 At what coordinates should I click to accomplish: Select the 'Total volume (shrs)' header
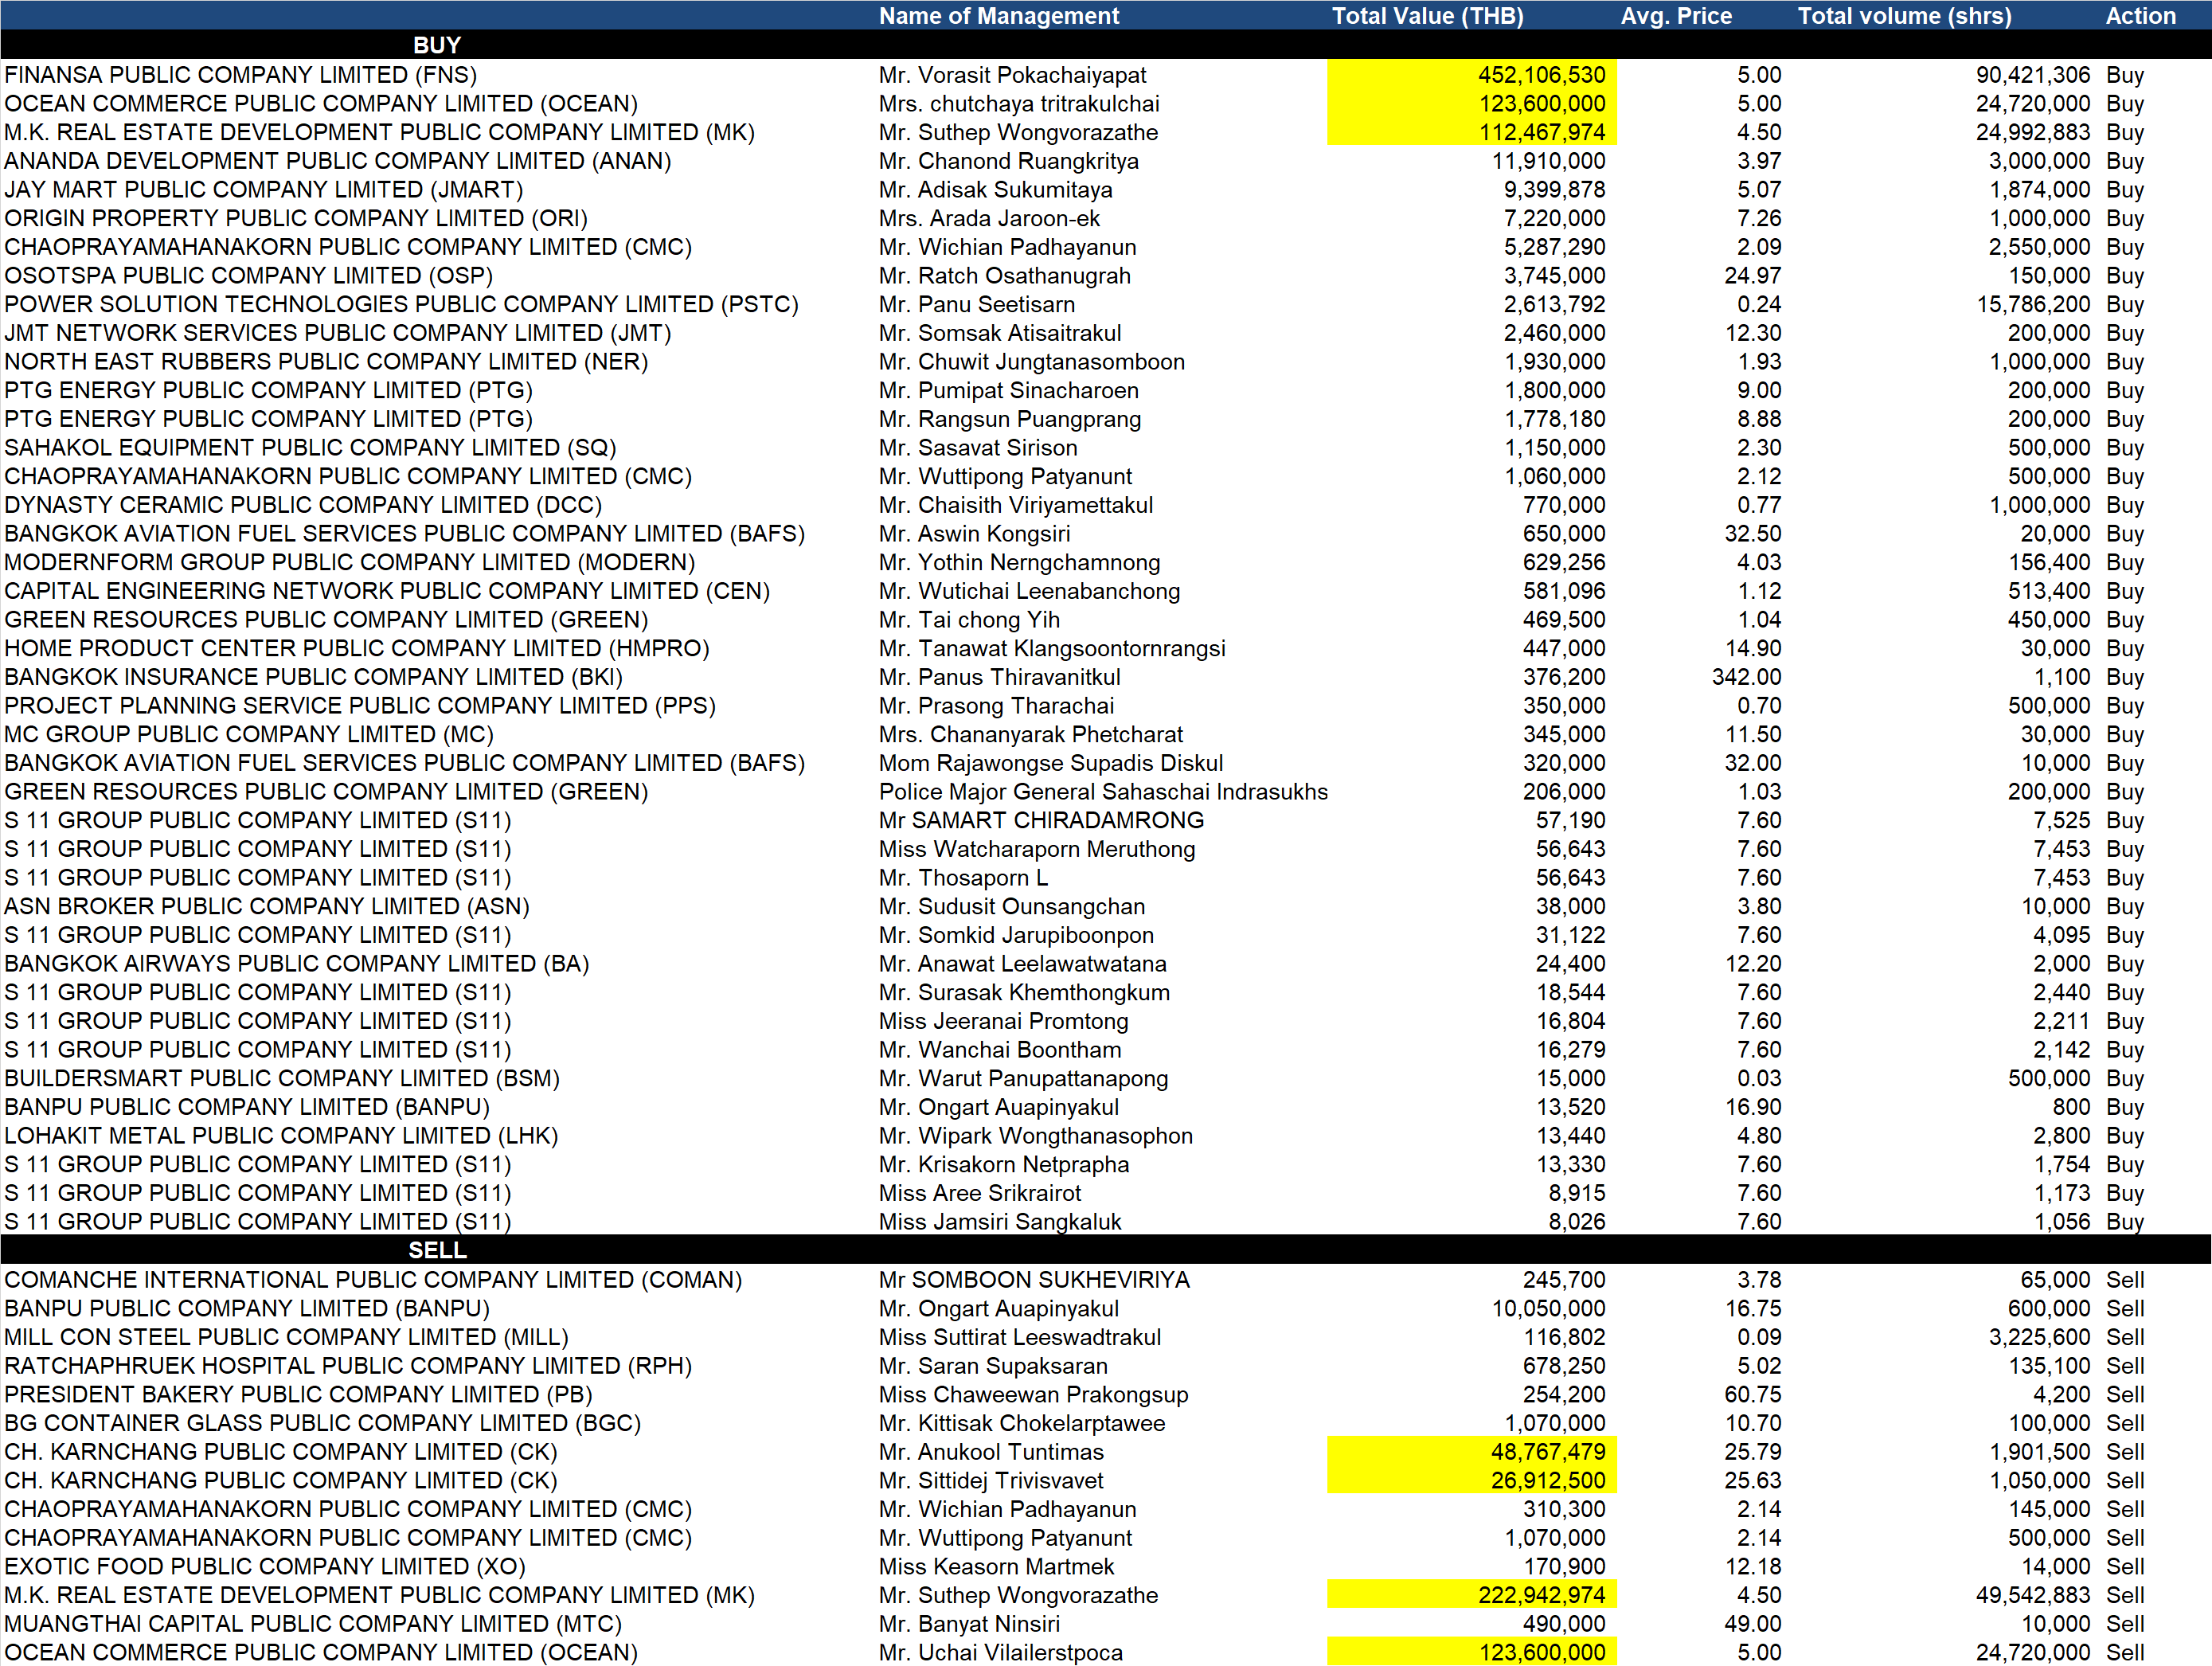pos(1904,16)
